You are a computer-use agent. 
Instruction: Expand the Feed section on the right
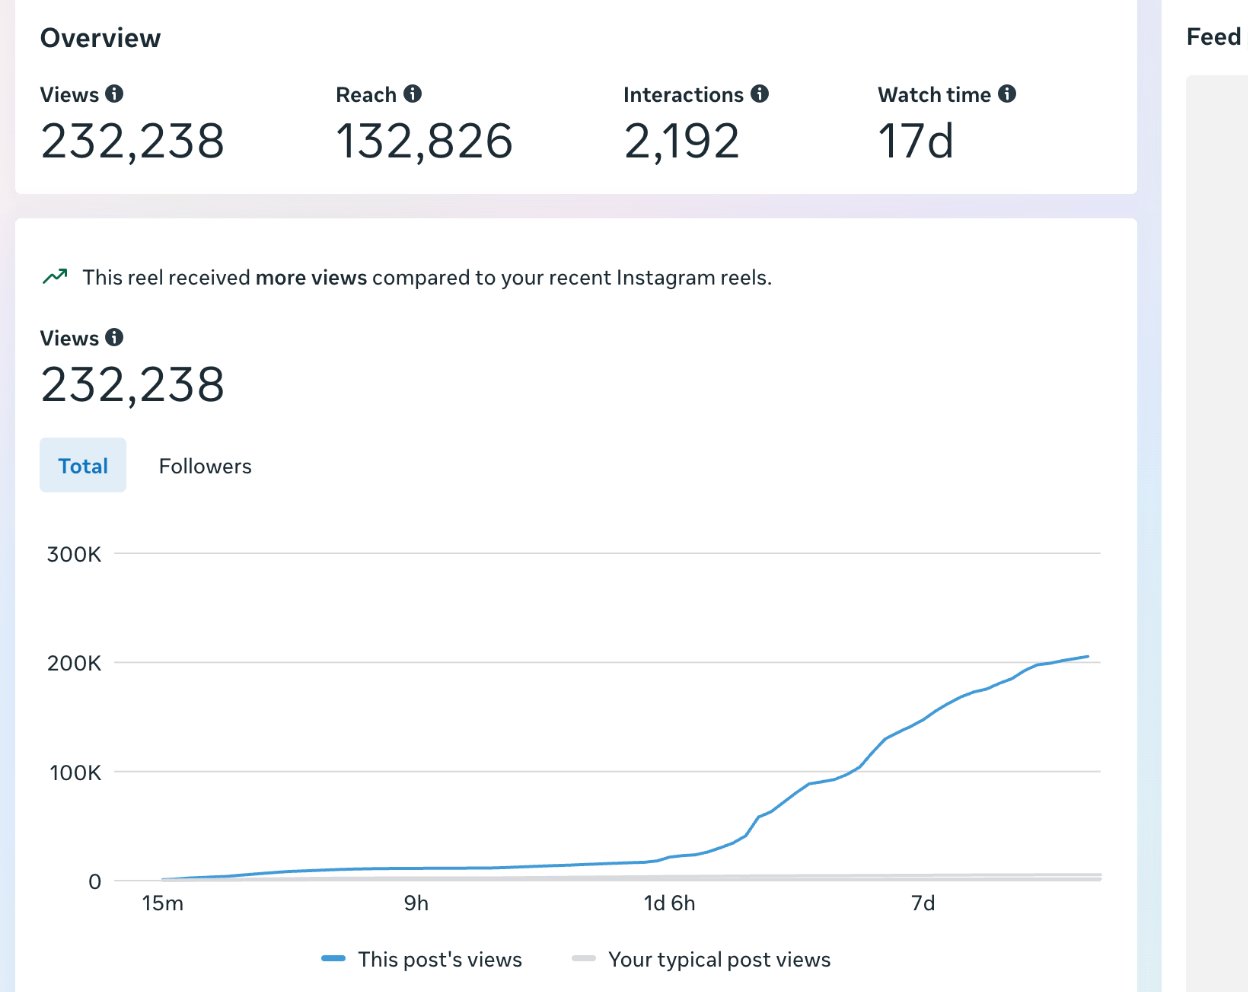coord(1213,36)
